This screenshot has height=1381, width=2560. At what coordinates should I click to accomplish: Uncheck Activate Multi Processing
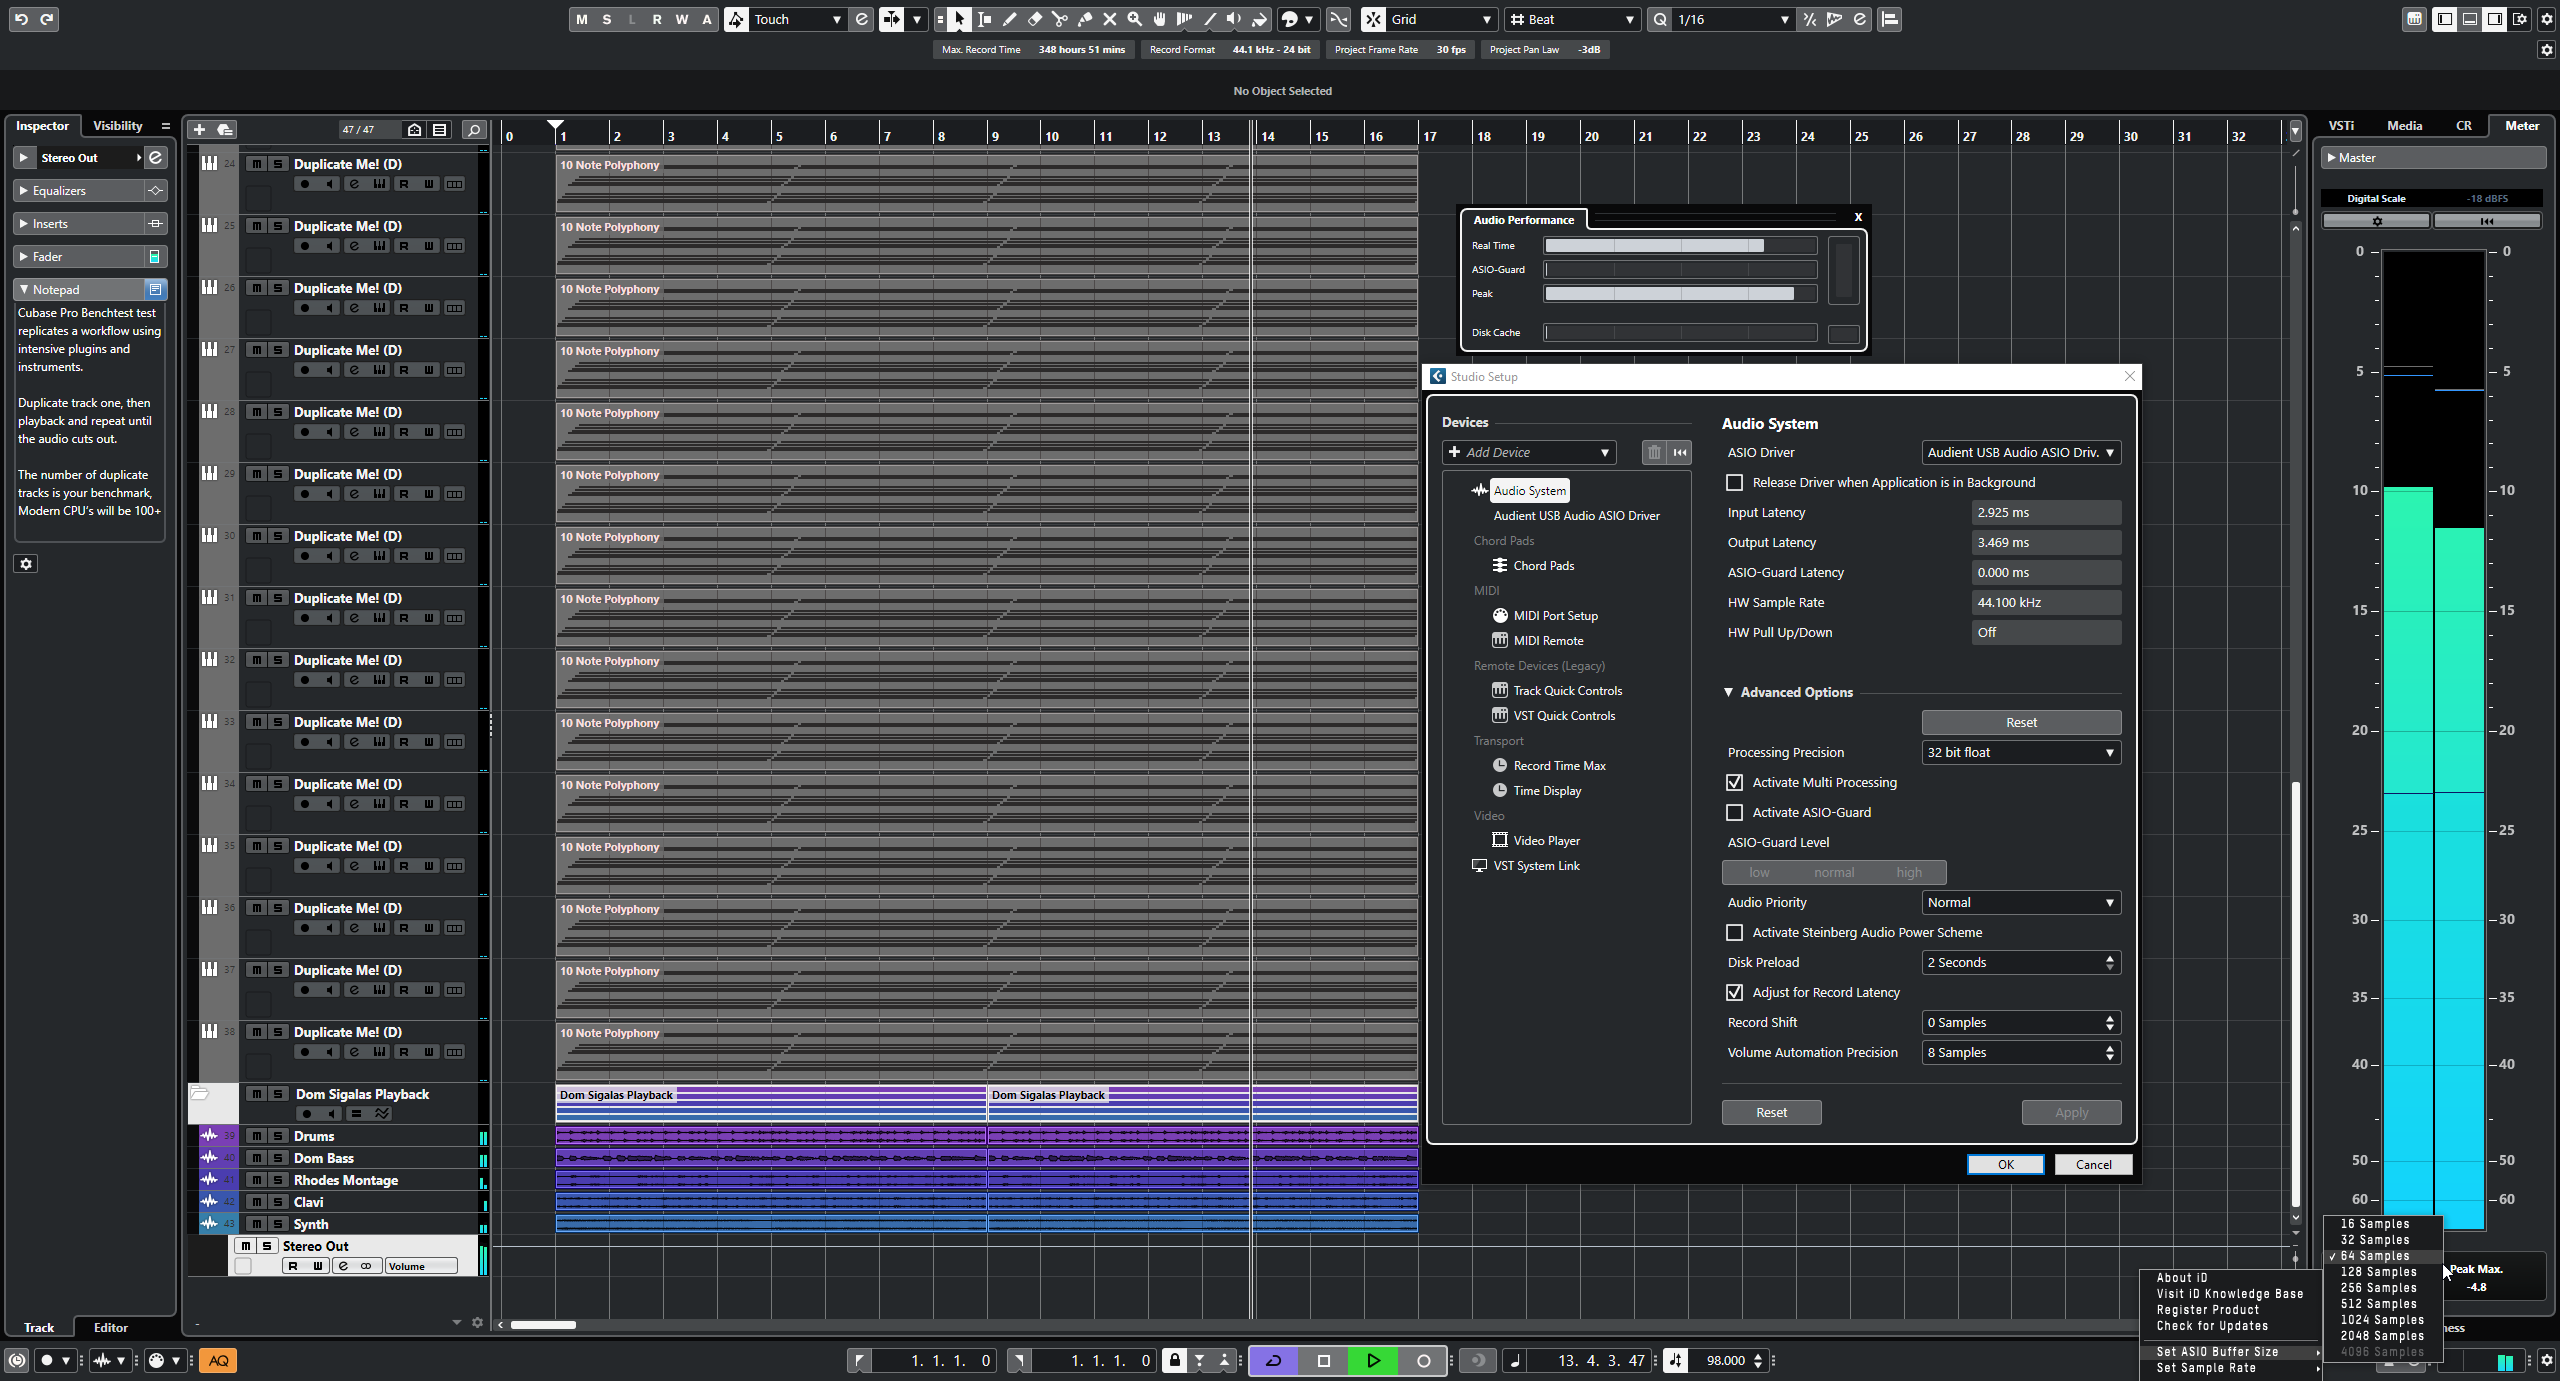(1735, 783)
